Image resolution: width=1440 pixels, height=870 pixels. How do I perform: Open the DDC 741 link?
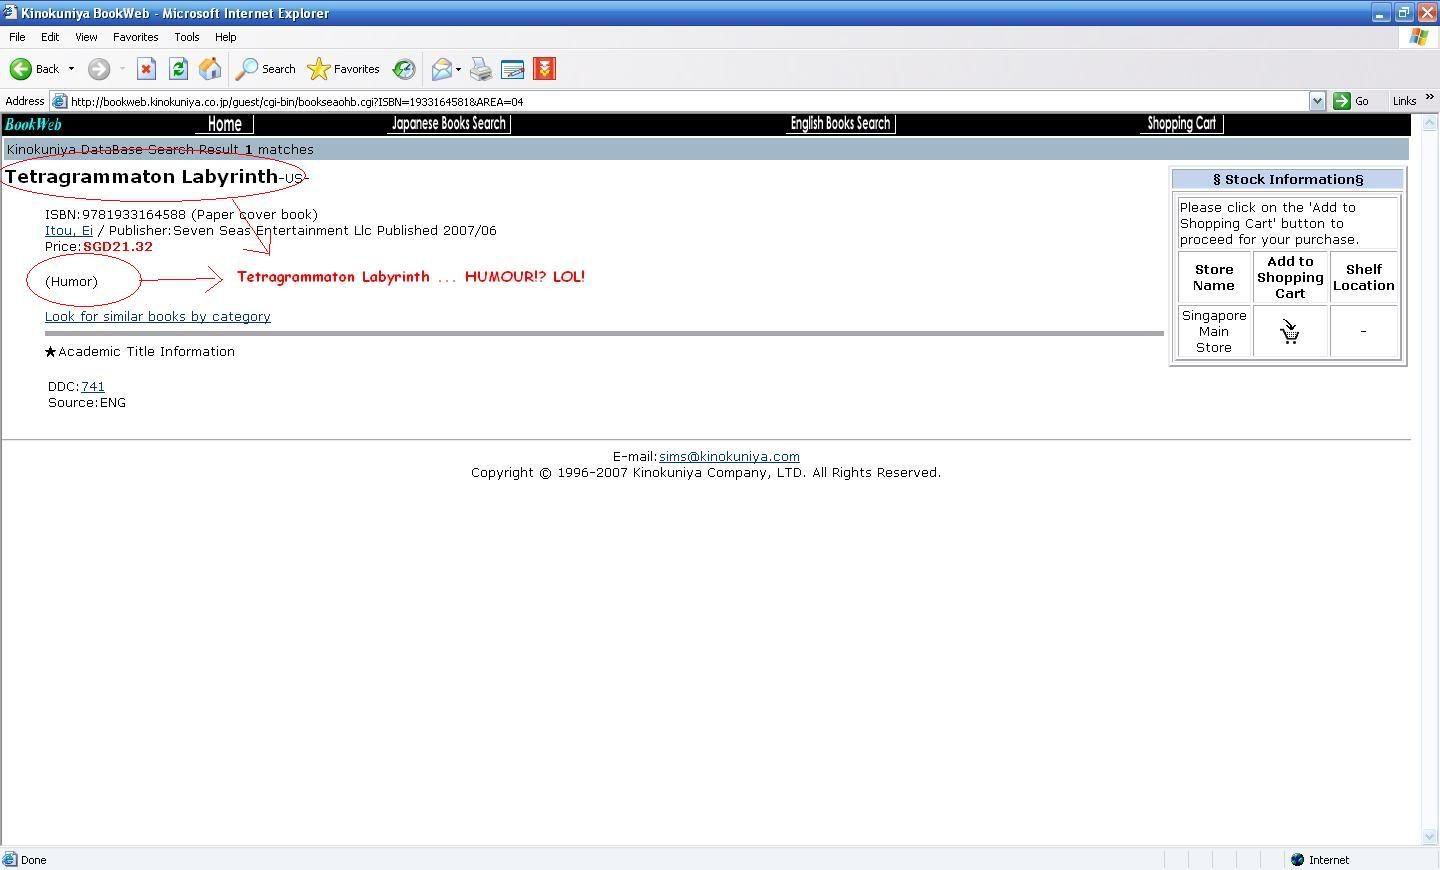pos(92,386)
